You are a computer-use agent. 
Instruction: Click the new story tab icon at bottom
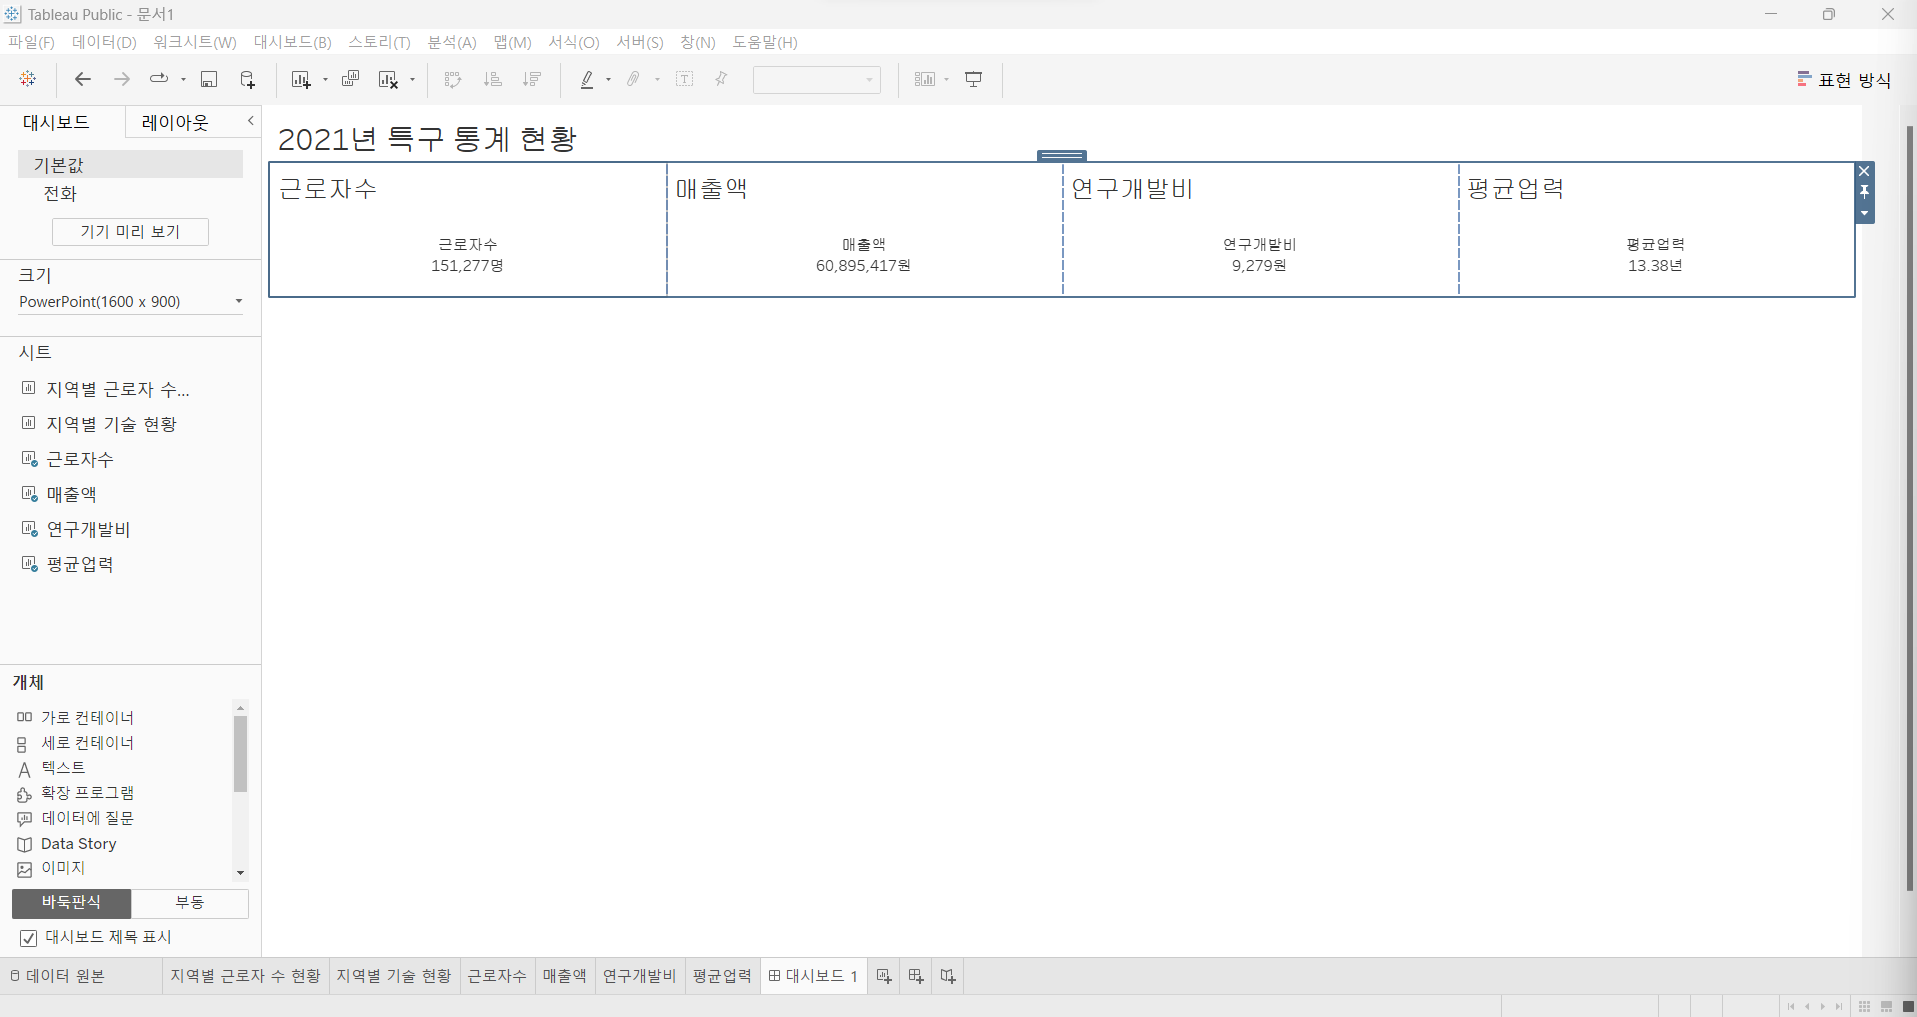point(948,976)
